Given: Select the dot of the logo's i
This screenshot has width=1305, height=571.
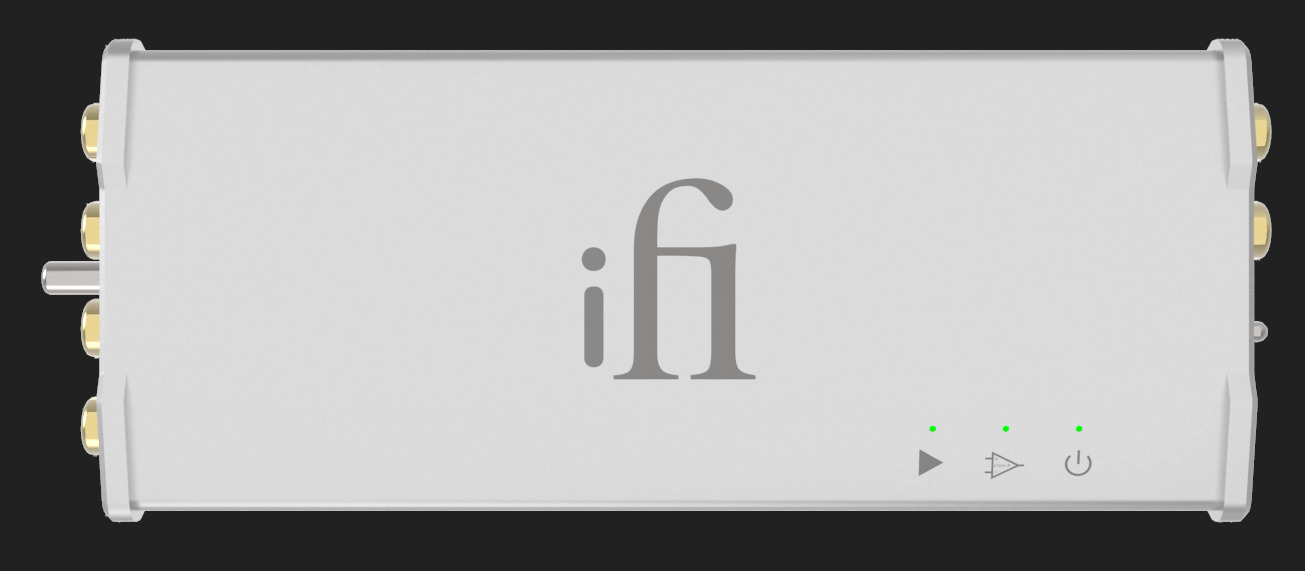Looking at the screenshot, I should pos(595,260).
